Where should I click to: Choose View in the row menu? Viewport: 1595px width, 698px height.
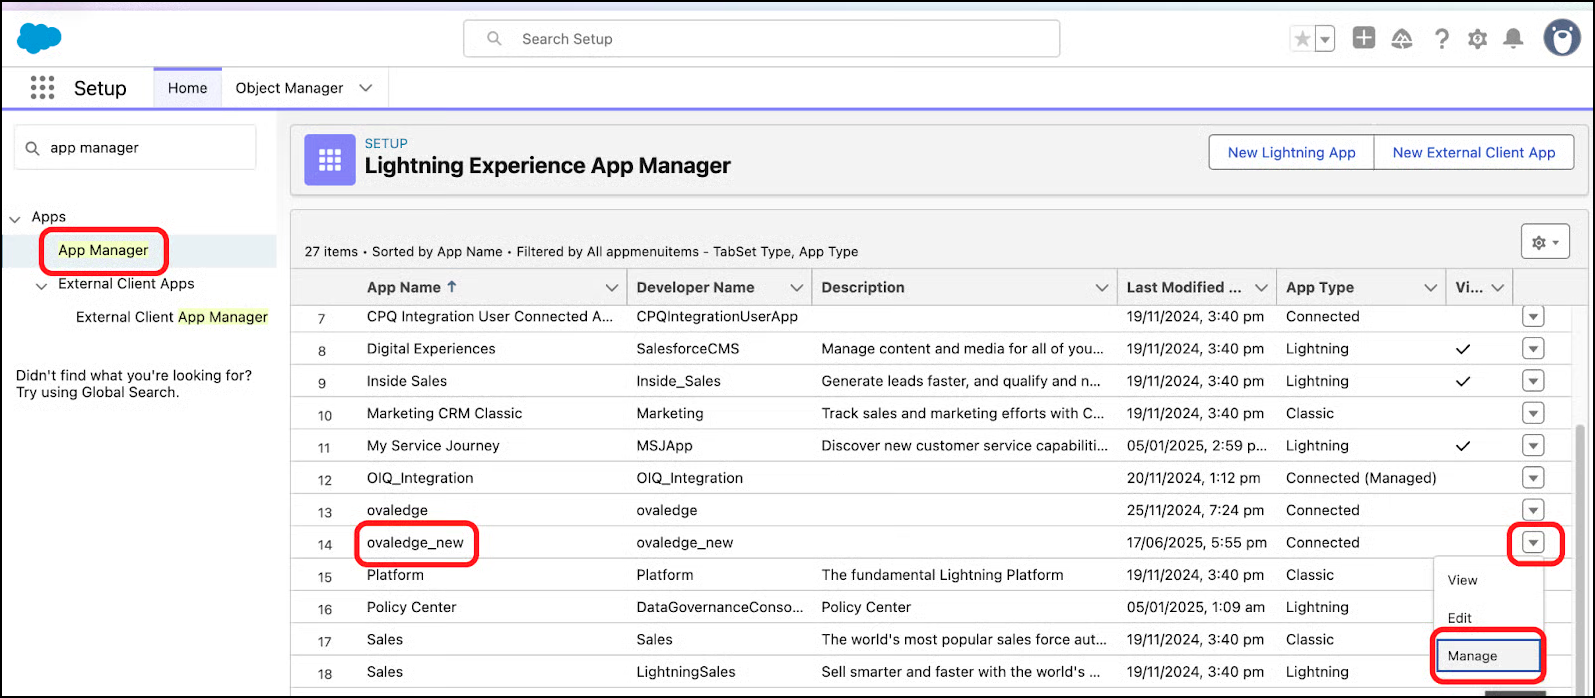point(1462,580)
